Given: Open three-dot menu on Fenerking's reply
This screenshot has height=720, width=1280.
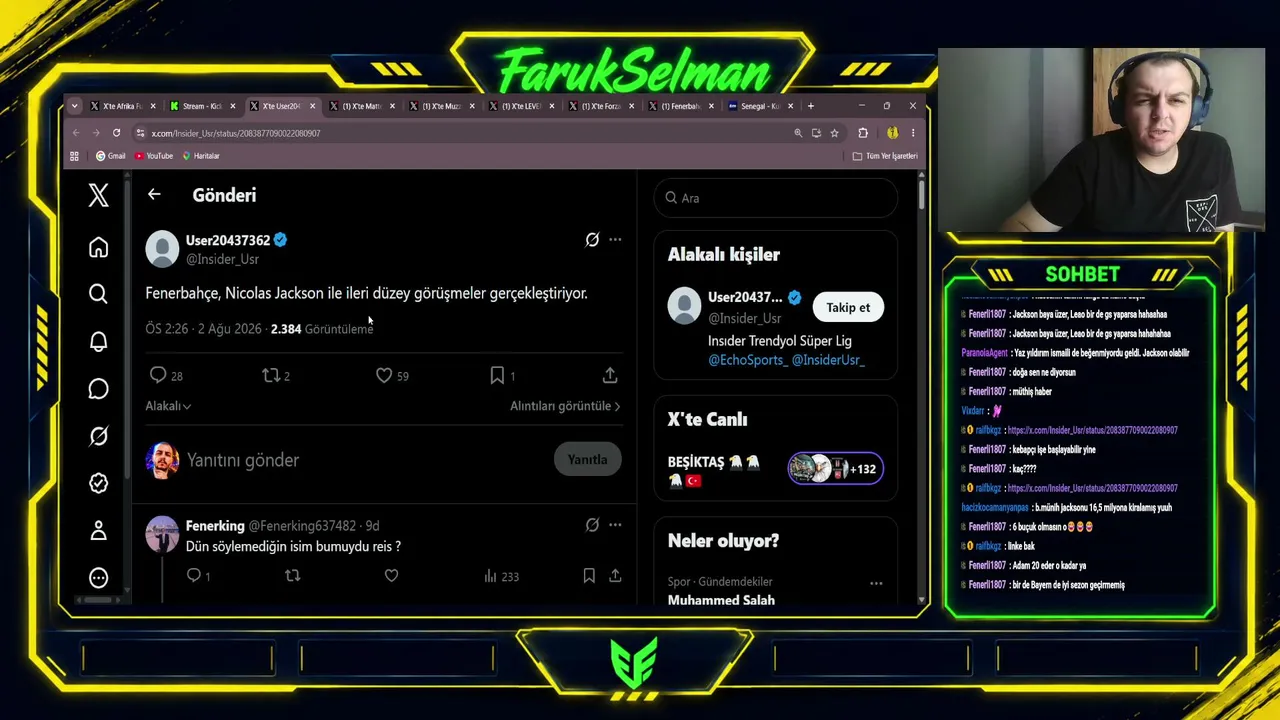Looking at the screenshot, I should click(615, 525).
